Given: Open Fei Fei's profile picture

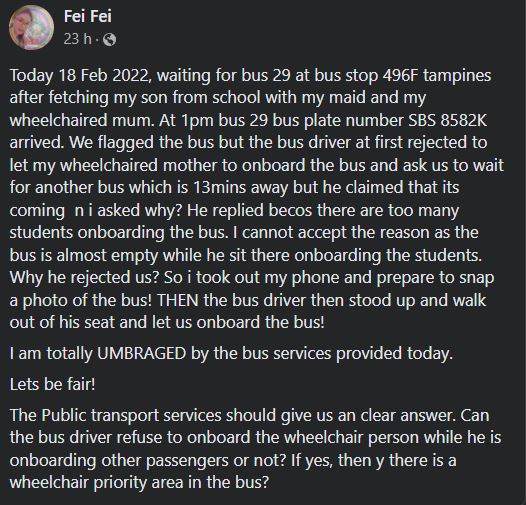Looking at the screenshot, I should (32, 28).
